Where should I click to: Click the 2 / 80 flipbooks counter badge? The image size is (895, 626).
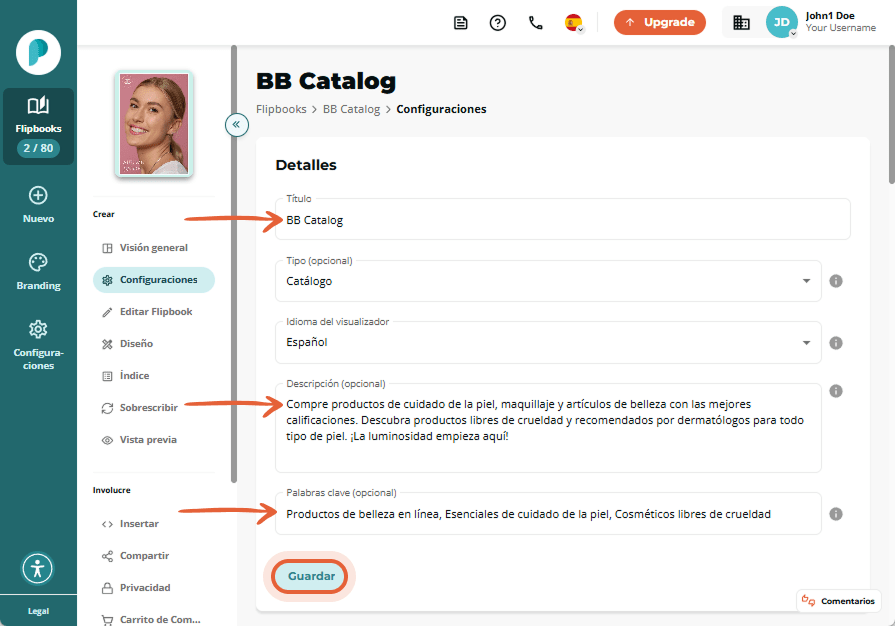pos(38,148)
